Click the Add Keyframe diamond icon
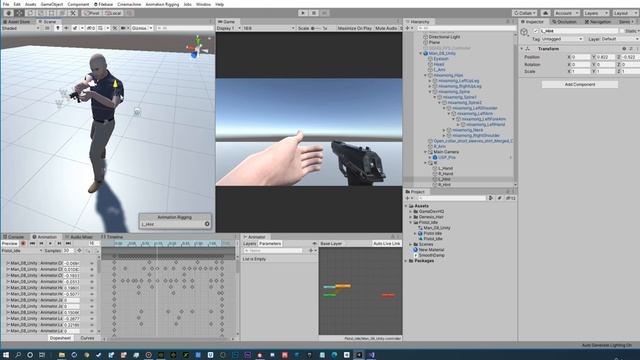The width and height of the screenshot is (640, 360). 79,251
